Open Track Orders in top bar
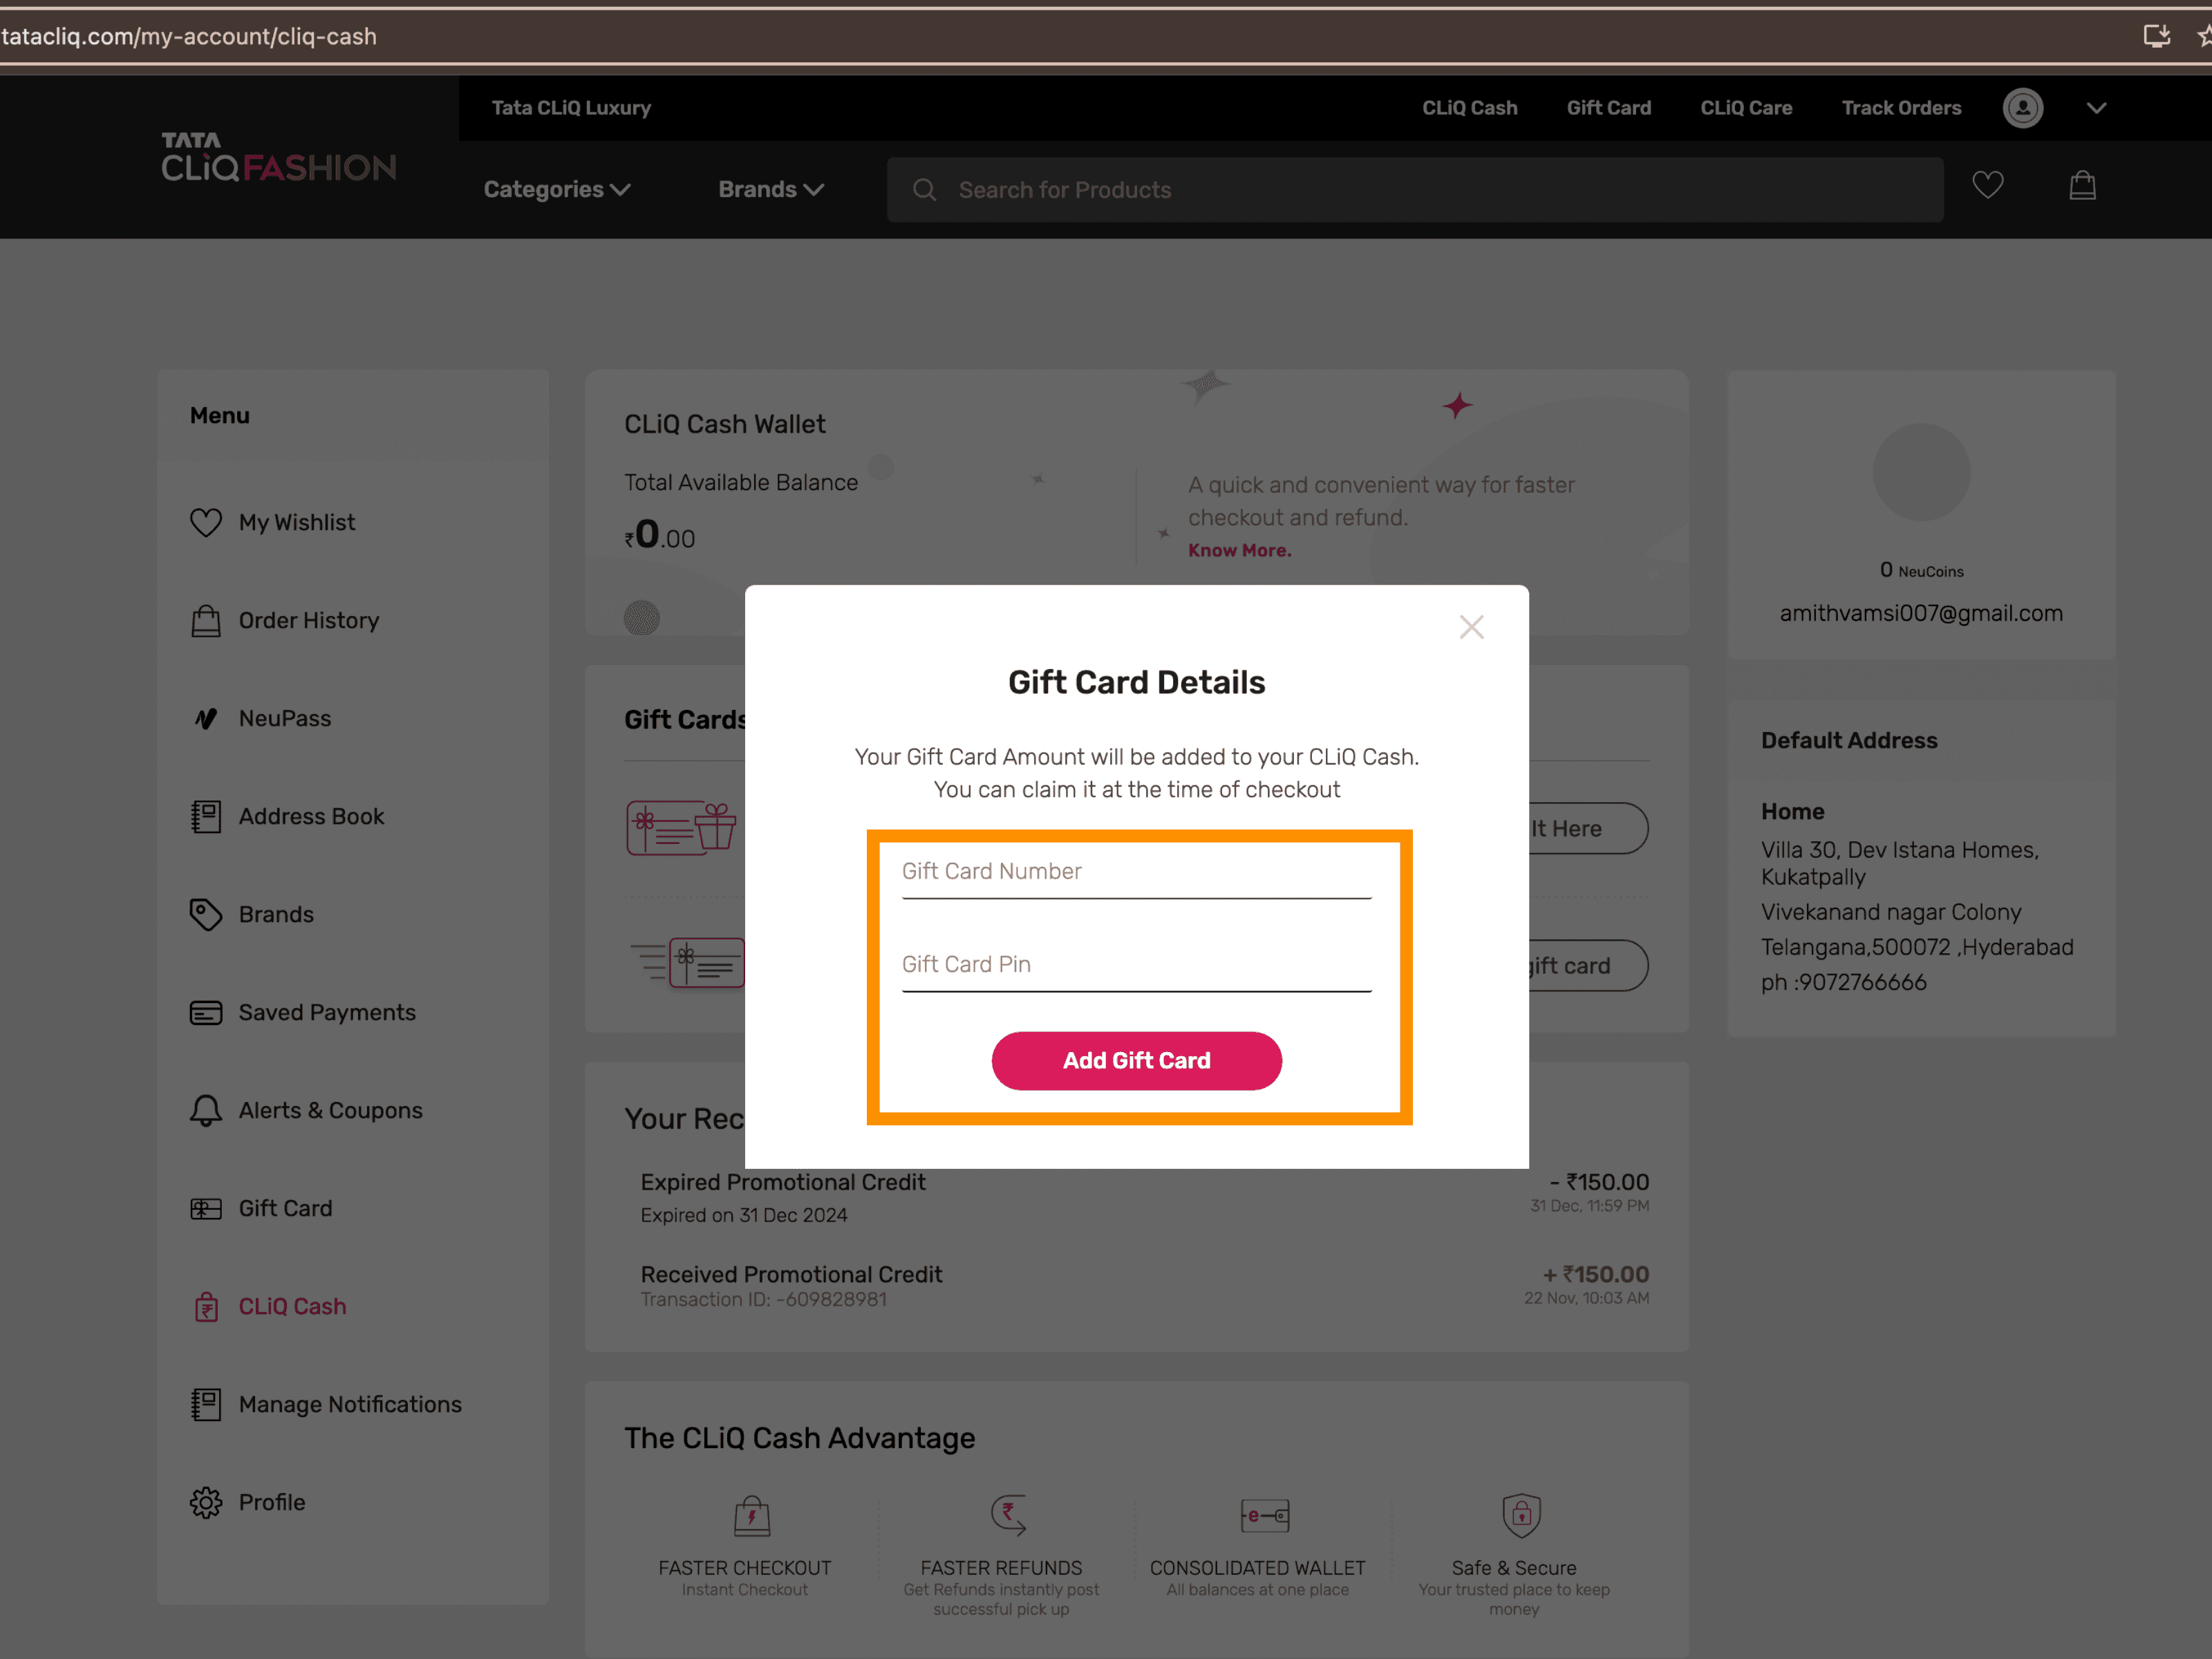Viewport: 2212px width, 1659px height. (x=1901, y=108)
